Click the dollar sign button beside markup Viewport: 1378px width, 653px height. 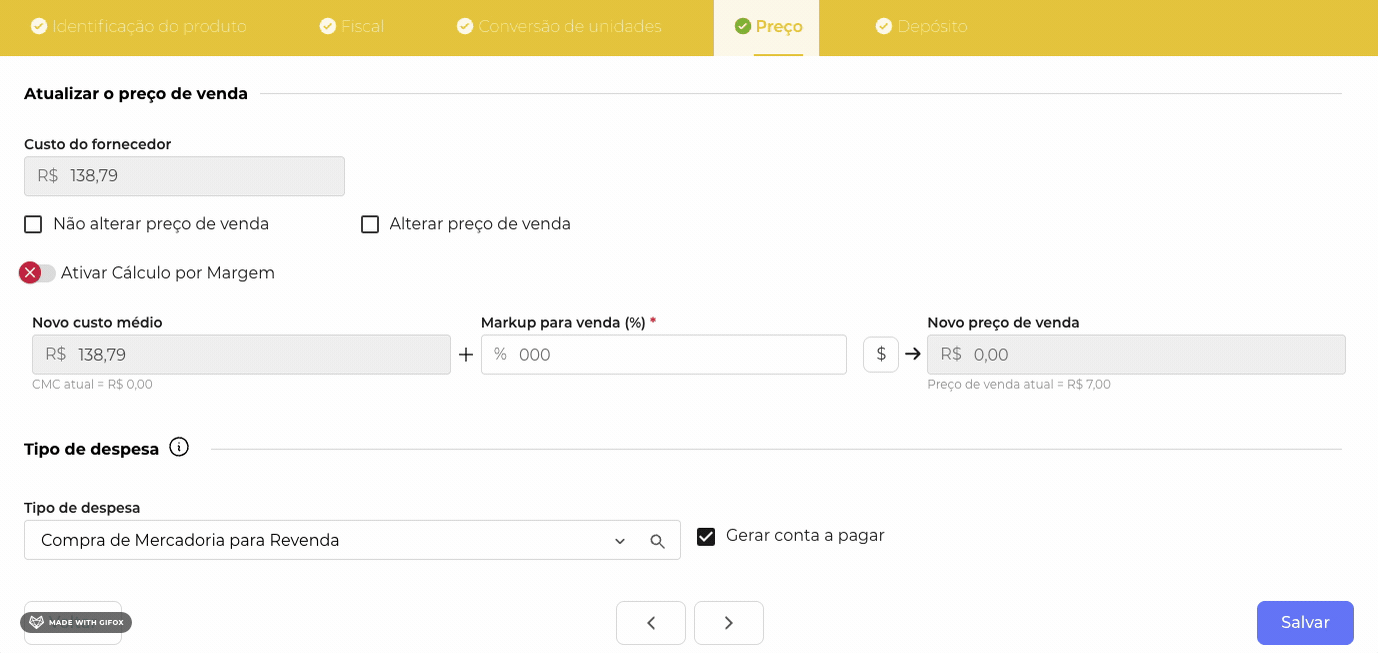(x=881, y=354)
